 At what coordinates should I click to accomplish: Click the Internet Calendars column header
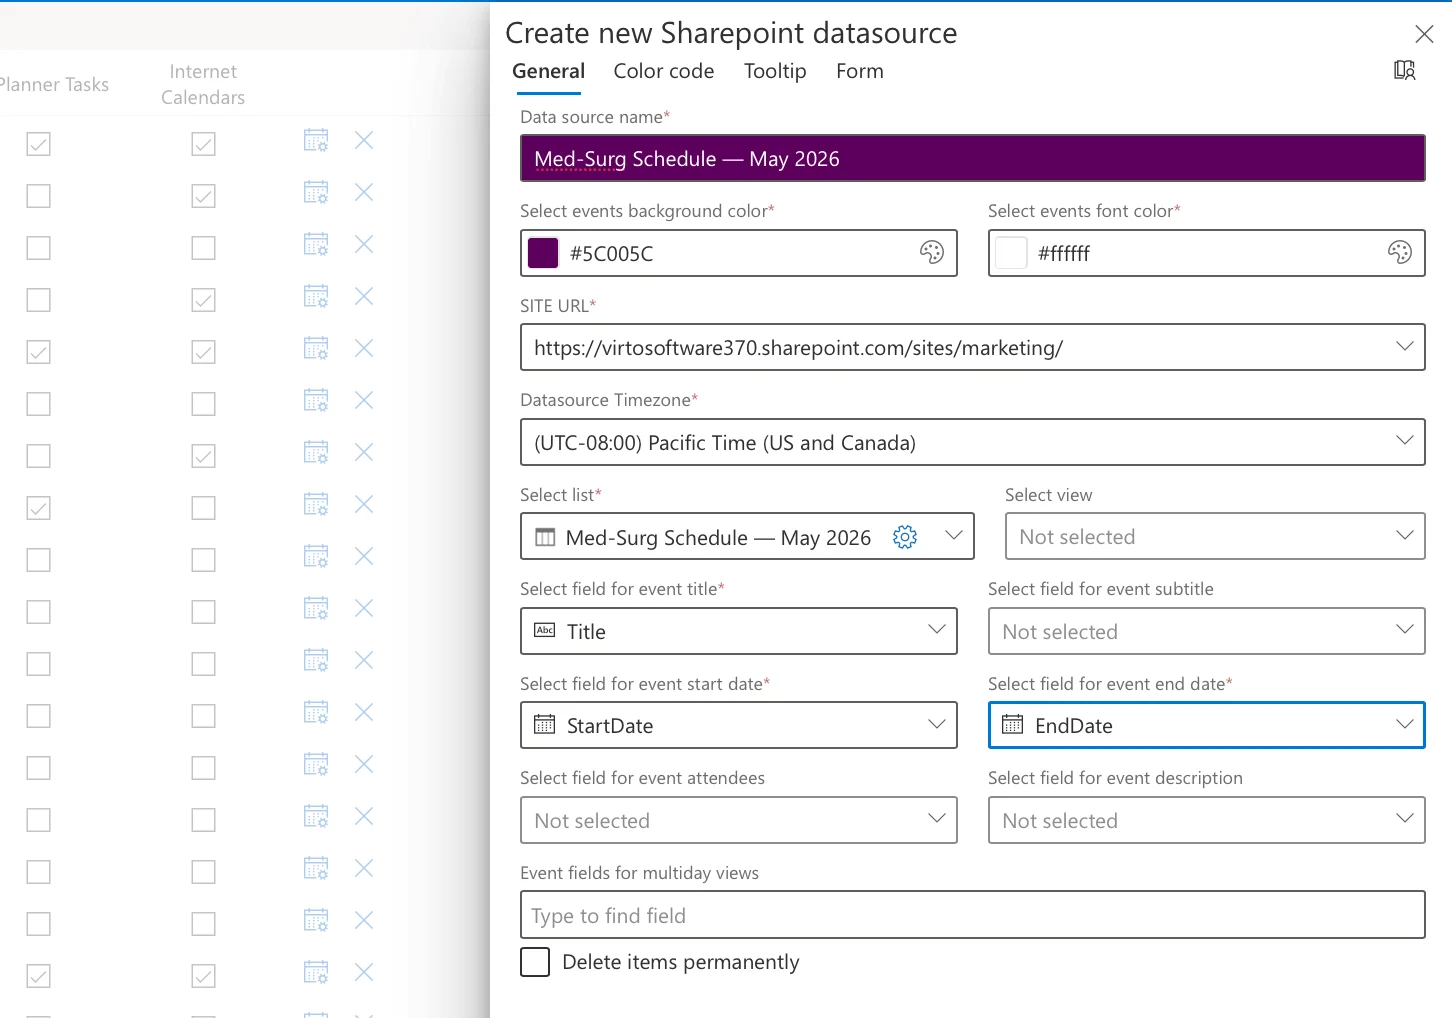203,84
